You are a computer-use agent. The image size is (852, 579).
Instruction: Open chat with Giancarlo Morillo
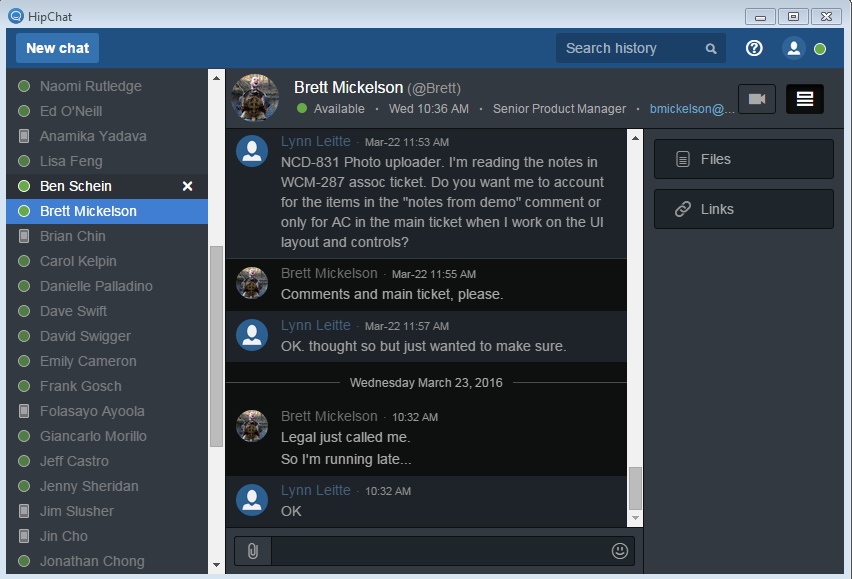coord(107,436)
